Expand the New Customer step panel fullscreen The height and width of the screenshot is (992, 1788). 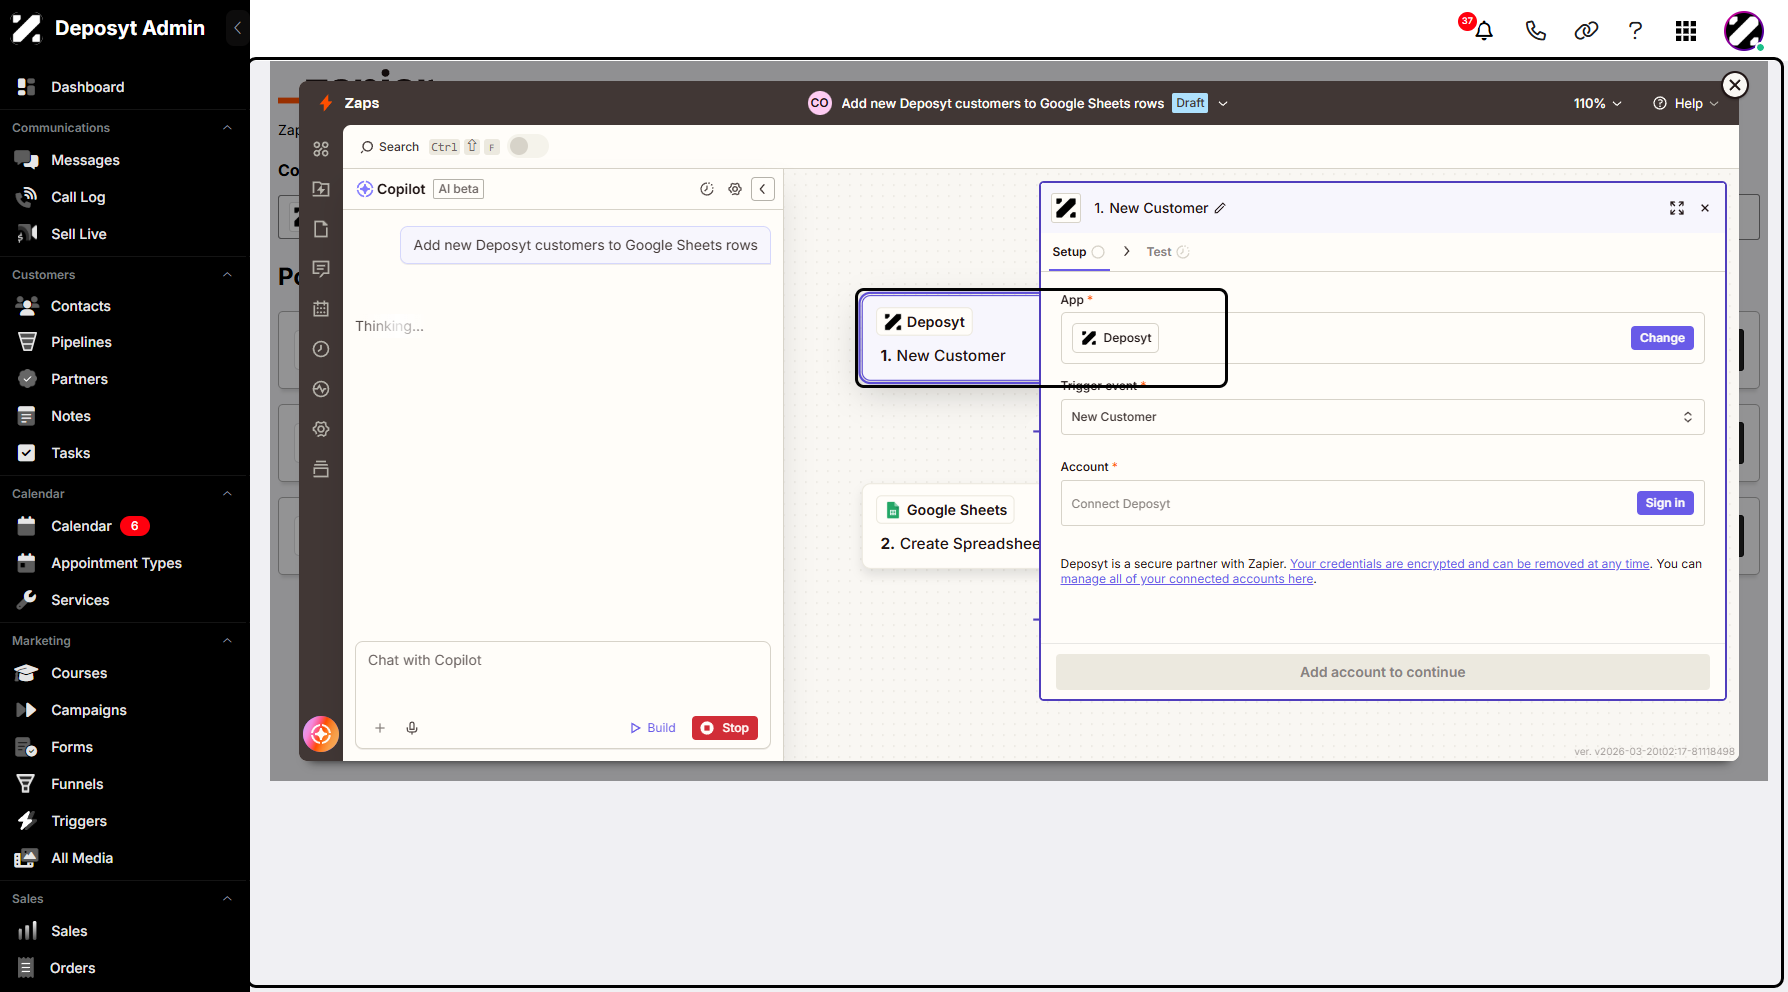[x=1677, y=208]
